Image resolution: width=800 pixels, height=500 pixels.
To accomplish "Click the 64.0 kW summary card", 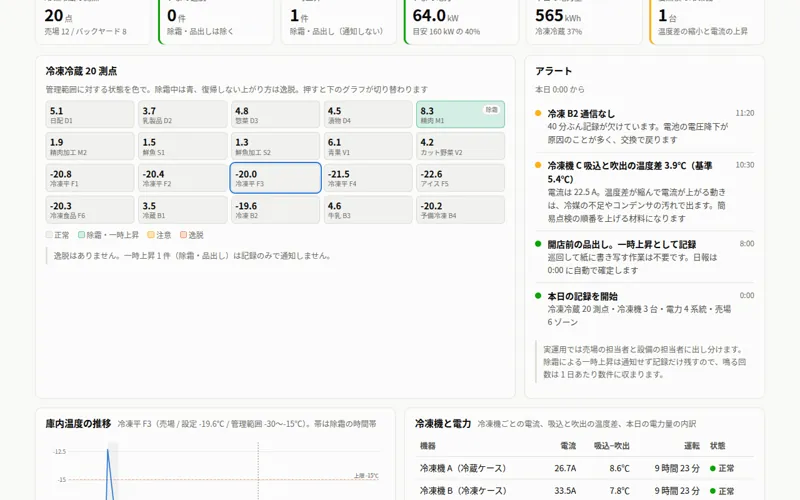I will (x=461, y=21).
